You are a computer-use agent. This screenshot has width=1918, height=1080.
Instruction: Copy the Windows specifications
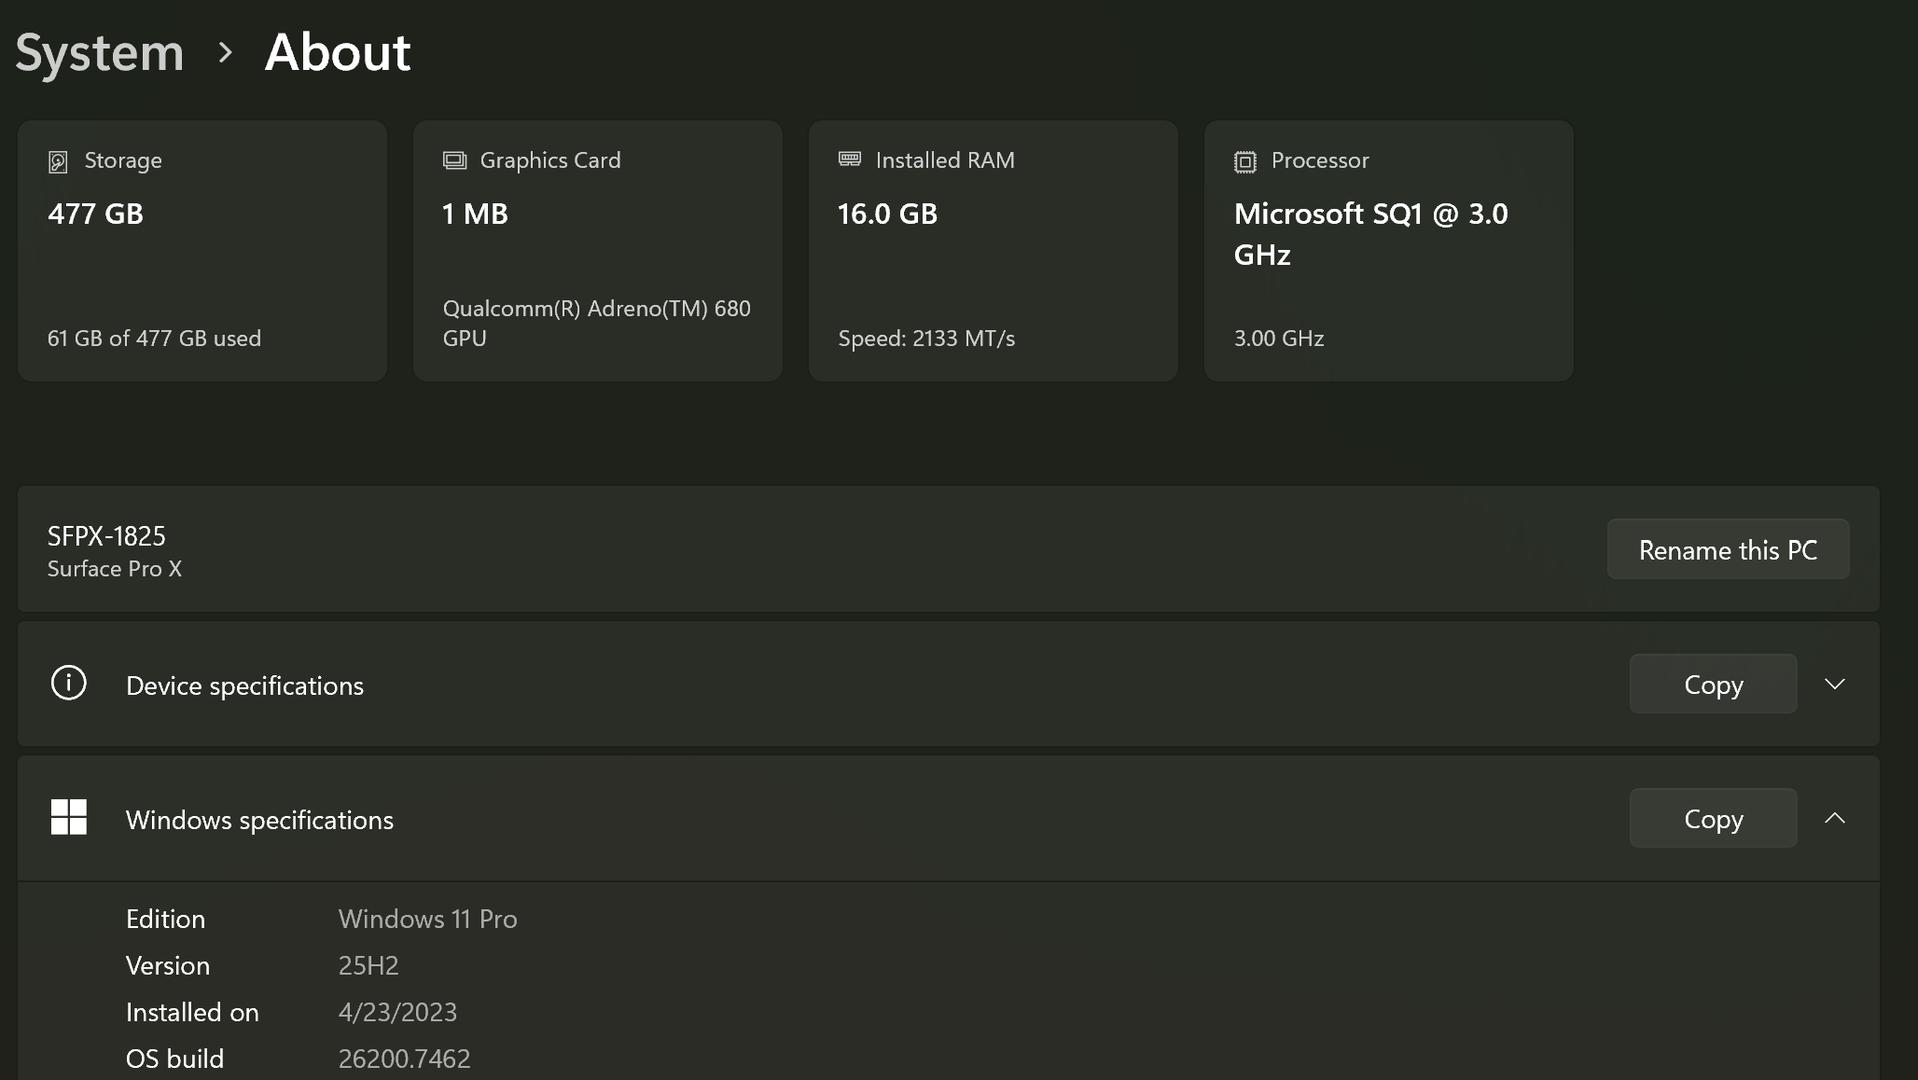click(1712, 819)
